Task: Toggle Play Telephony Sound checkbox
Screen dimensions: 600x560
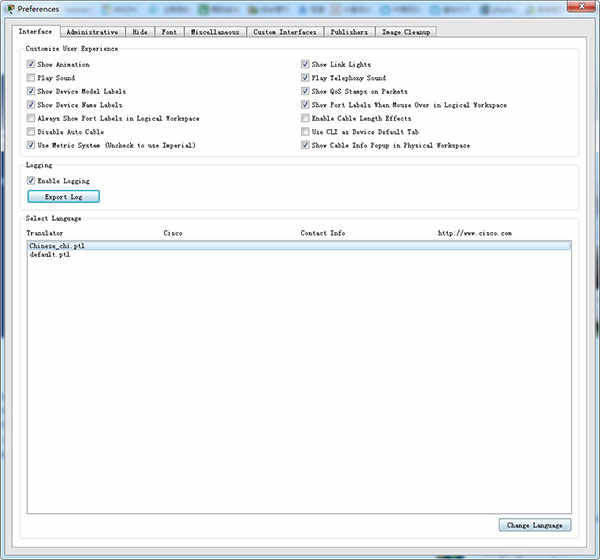Action: (x=305, y=78)
